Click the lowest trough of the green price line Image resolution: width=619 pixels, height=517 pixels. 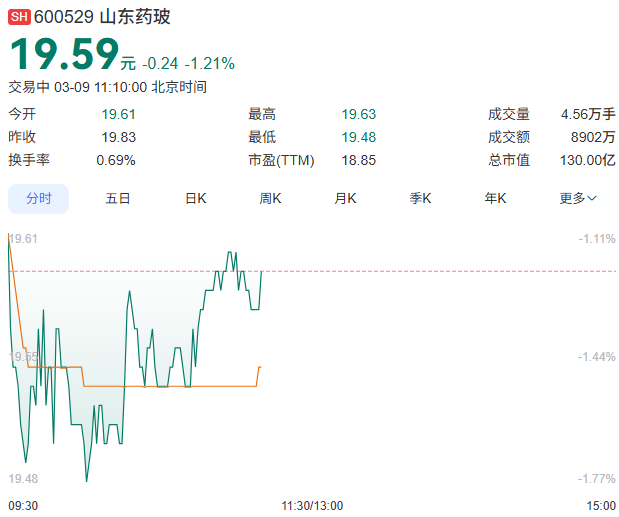(x=86, y=481)
